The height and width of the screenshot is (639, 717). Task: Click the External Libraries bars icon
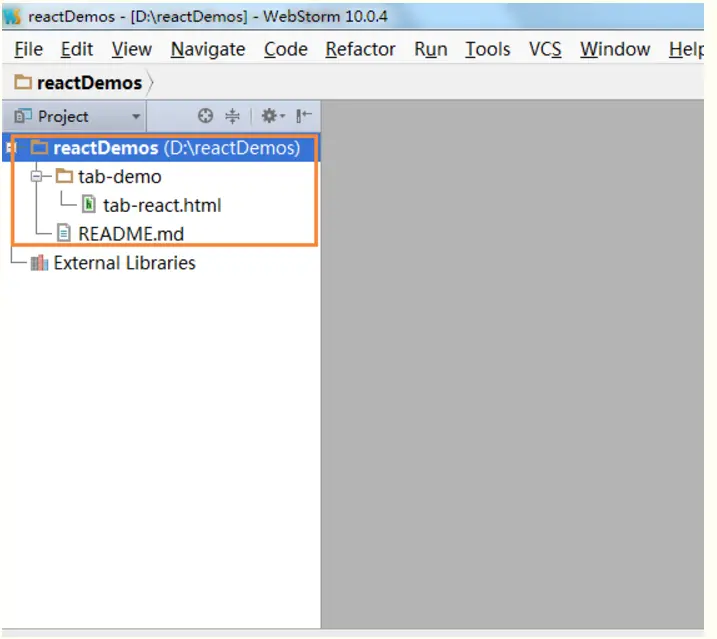tap(39, 263)
